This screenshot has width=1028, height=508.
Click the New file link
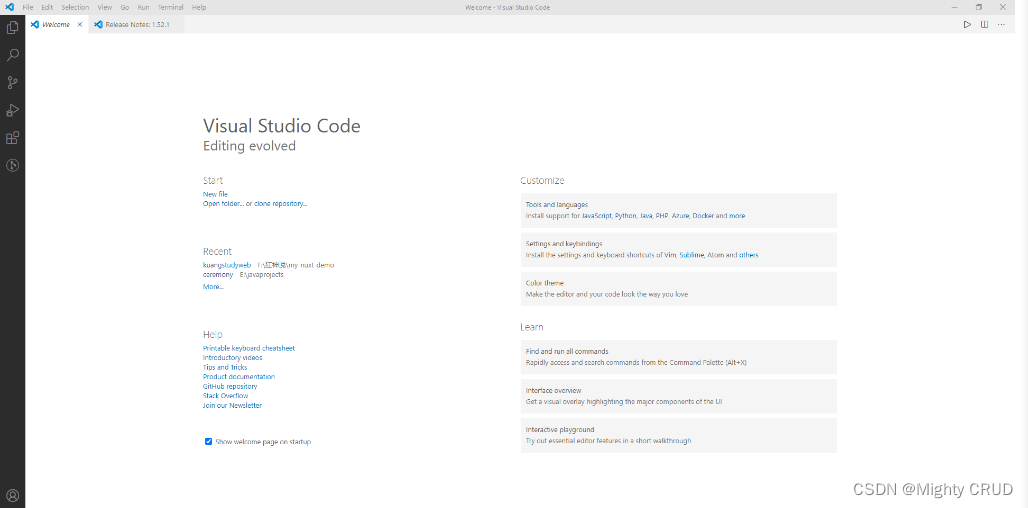click(x=215, y=194)
